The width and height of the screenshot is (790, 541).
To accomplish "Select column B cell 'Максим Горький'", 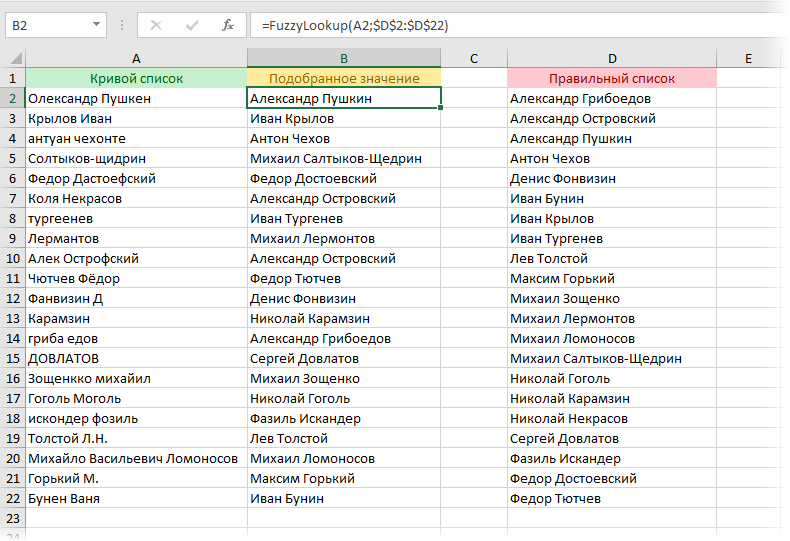I will click(x=344, y=479).
